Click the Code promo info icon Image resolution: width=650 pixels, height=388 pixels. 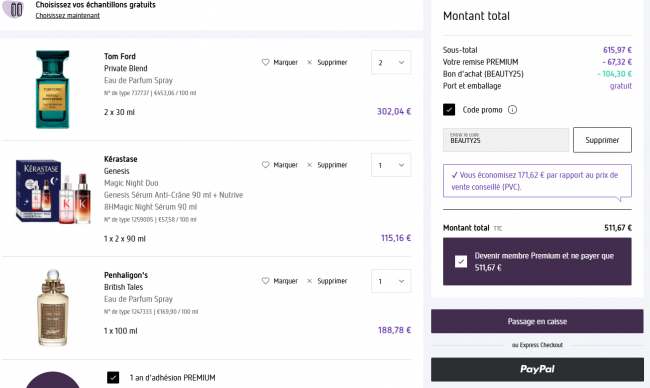click(512, 110)
